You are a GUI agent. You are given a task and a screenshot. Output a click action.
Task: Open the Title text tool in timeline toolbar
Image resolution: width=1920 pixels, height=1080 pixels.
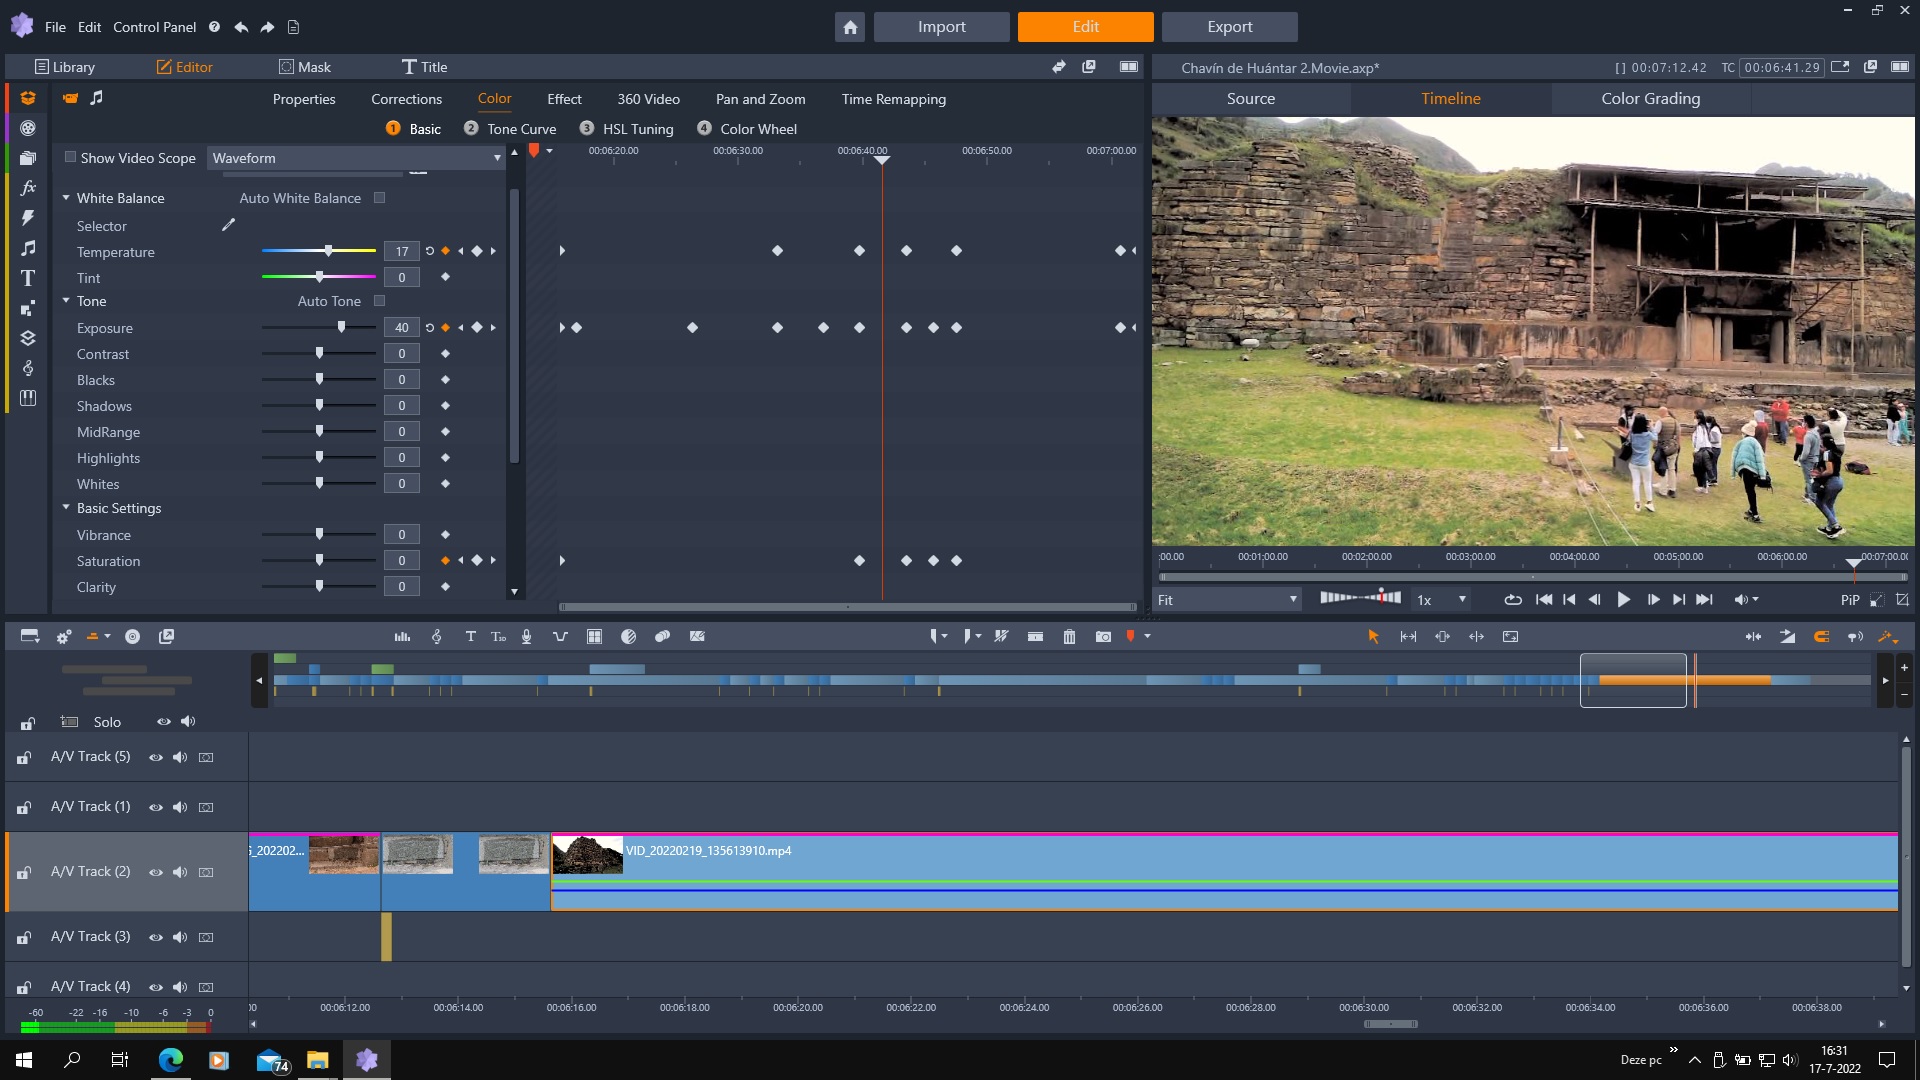point(470,637)
